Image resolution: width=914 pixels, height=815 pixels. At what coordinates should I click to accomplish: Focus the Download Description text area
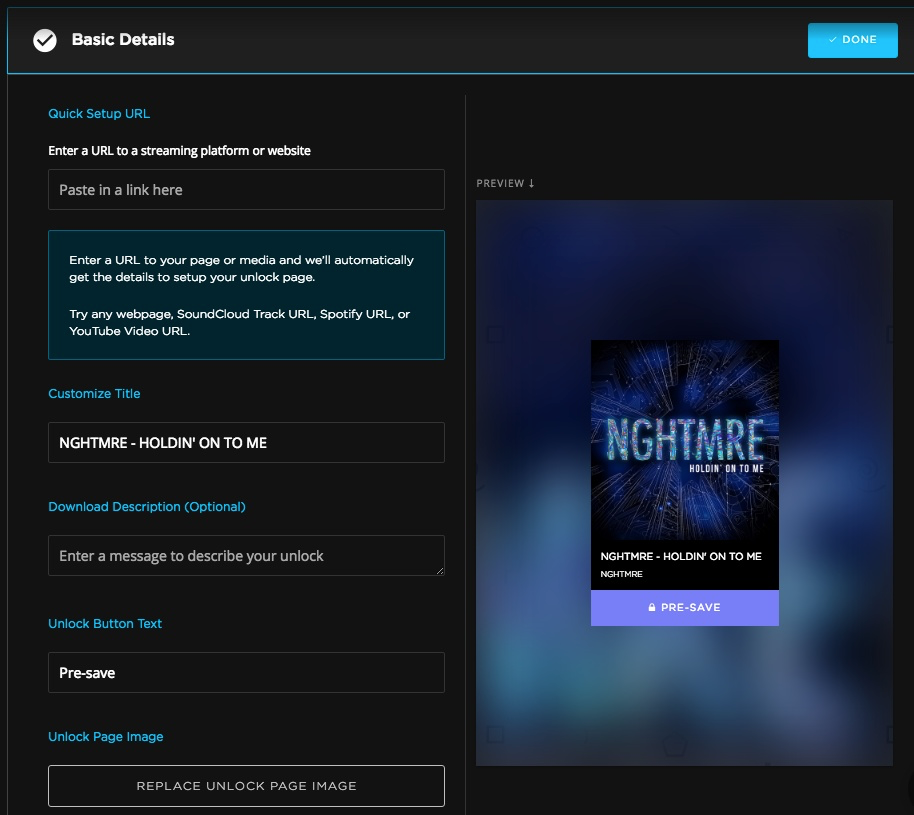coord(246,556)
